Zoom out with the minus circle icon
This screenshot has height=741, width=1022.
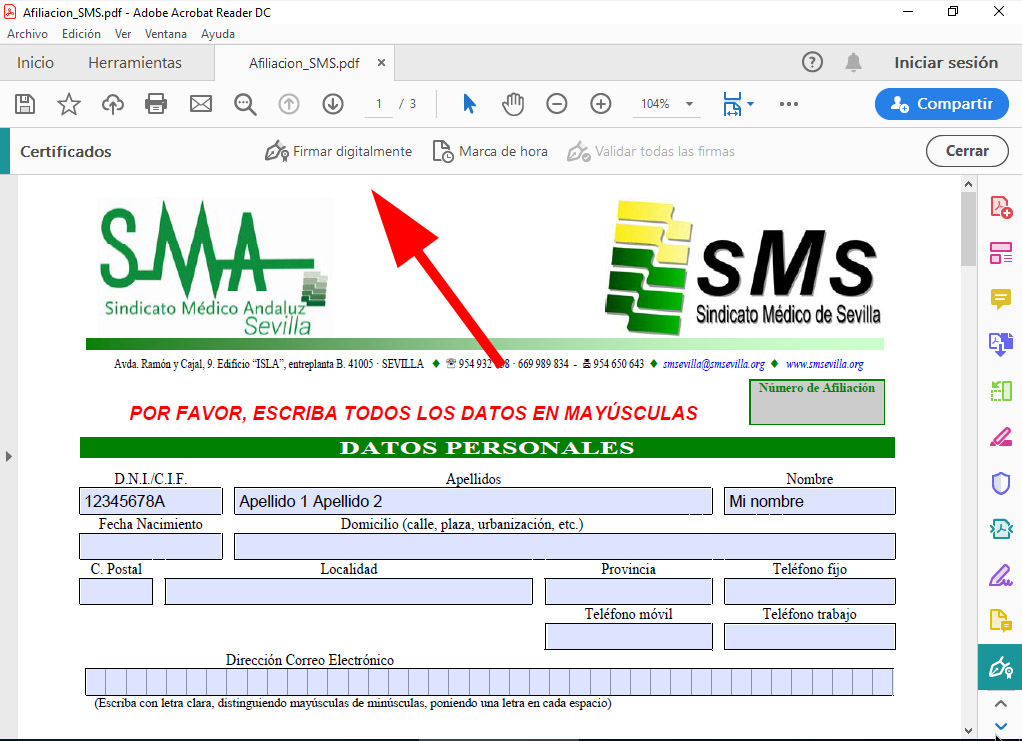click(557, 104)
